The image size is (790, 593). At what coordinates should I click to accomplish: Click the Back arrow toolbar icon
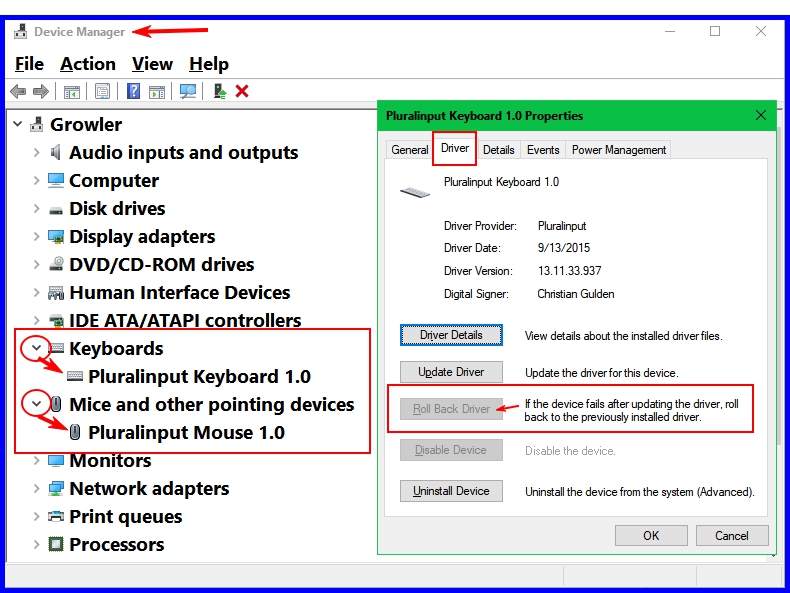(18, 91)
